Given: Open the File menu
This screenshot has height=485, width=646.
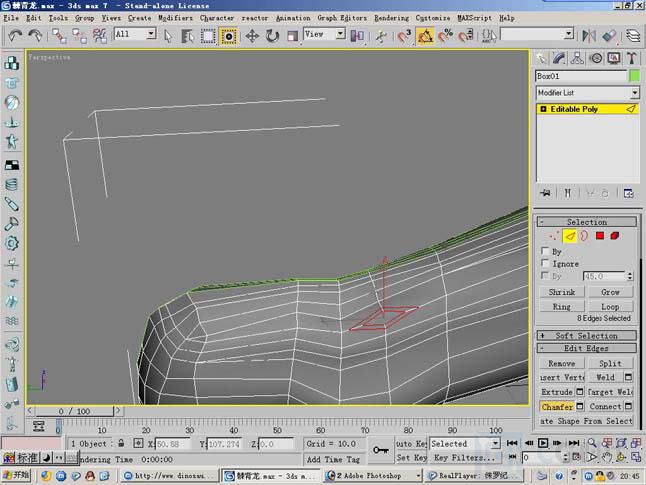Looking at the screenshot, I should (11, 18).
